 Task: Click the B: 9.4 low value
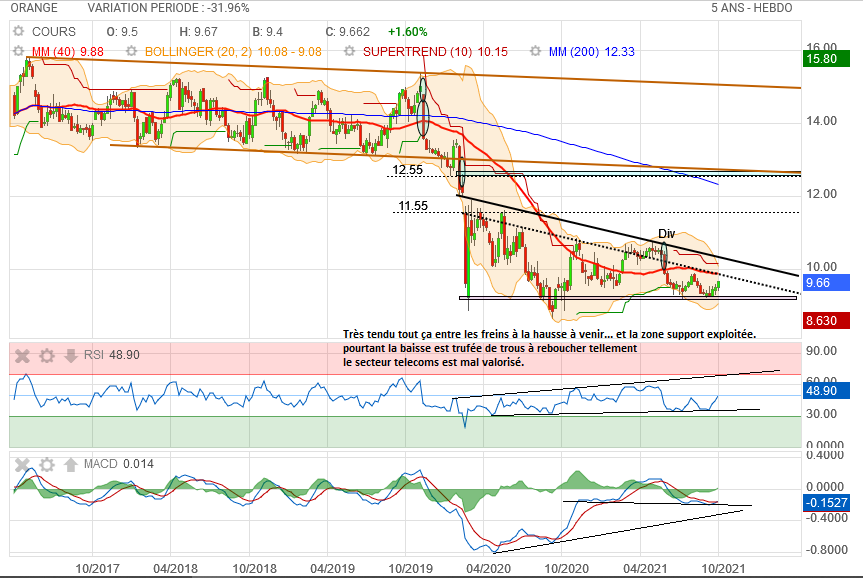click(267, 32)
